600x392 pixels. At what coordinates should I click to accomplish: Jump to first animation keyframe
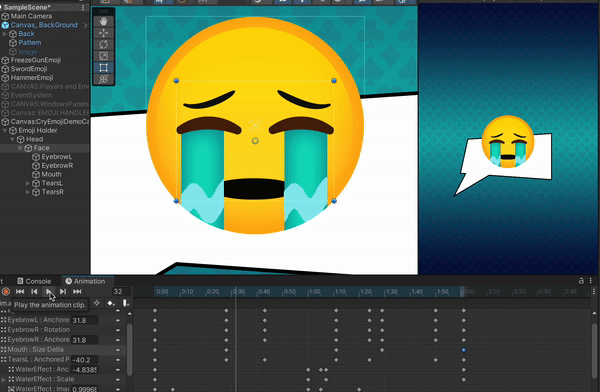tap(20, 292)
